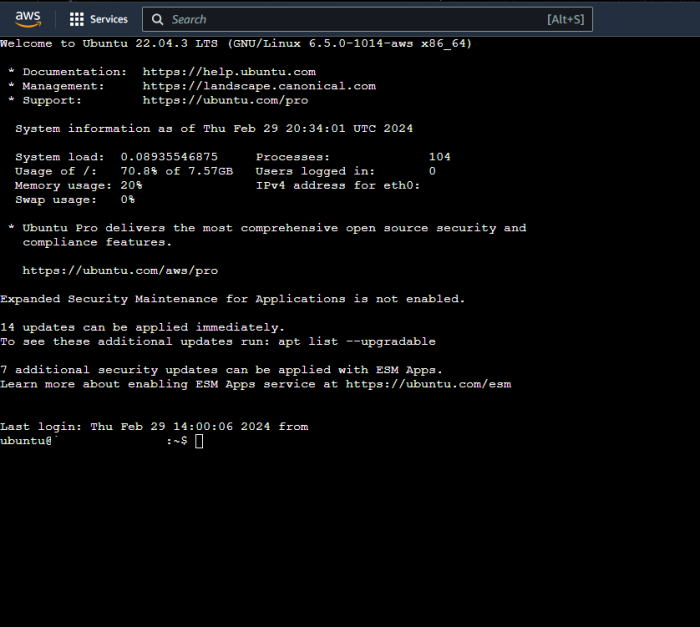Image resolution: width=700 pixels, height=627 pixels.
Task: Click the https://help.ubuntu.com URL
Action: tap(229, 71)
